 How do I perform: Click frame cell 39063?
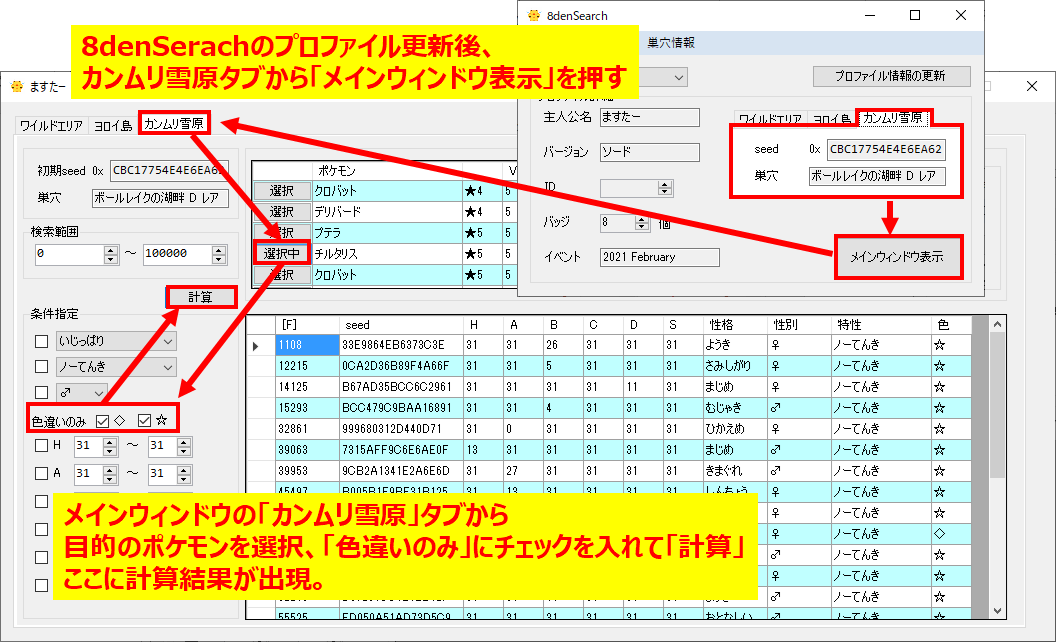point(307,450)
